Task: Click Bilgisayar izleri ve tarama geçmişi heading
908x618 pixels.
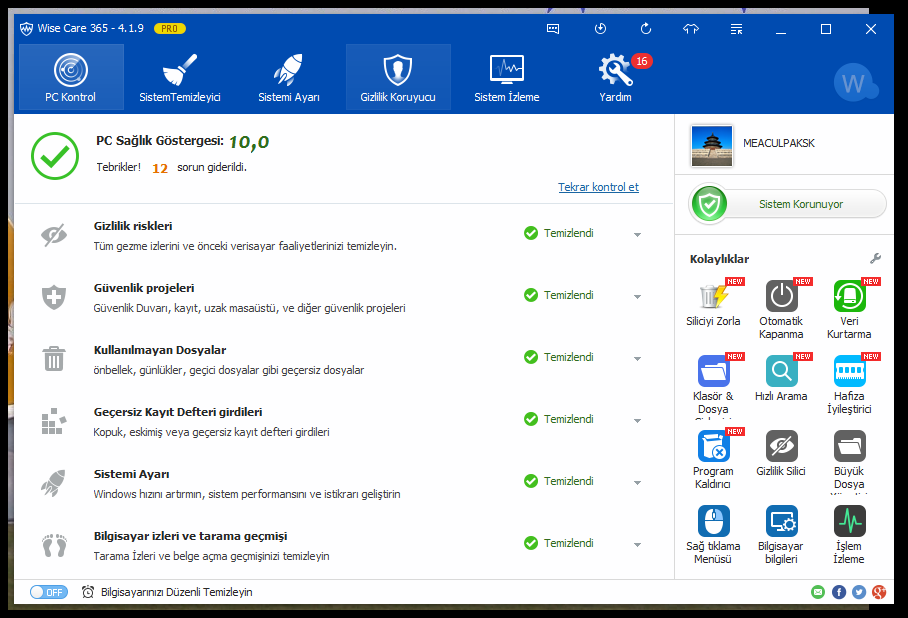Action: pos(191,536)
